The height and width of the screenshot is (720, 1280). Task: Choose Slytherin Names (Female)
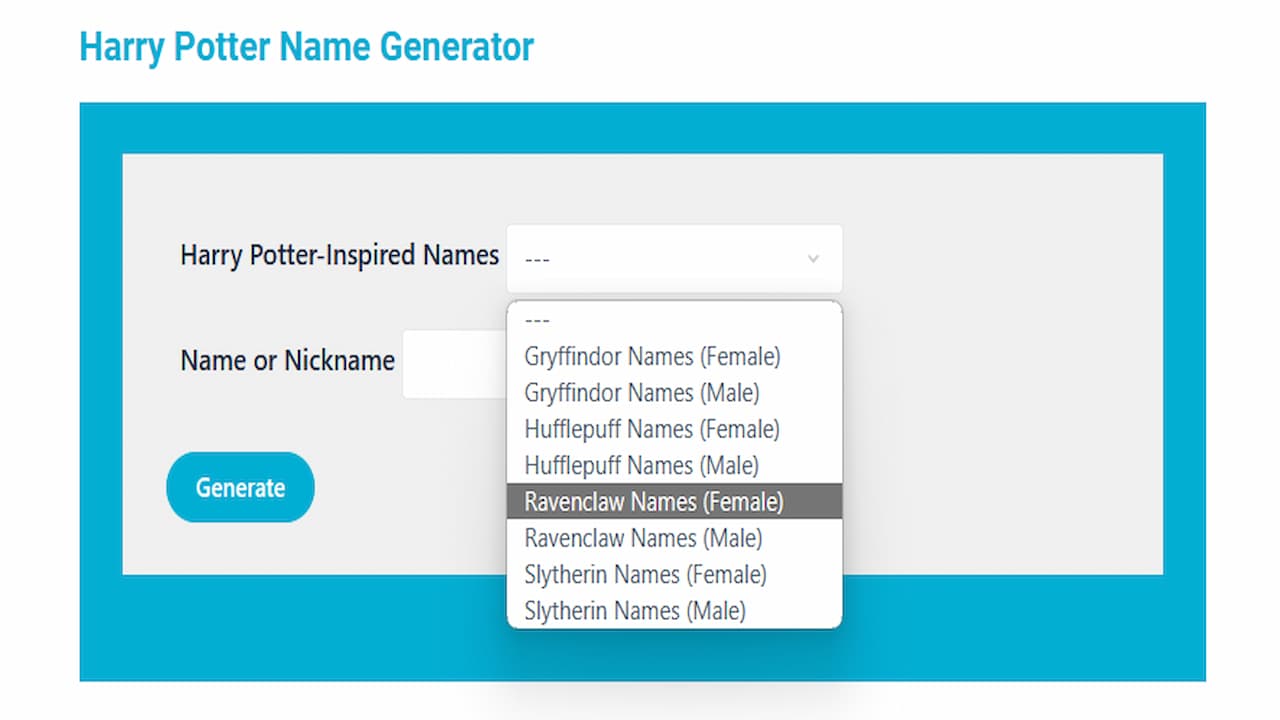pyautogui.click(x=645, y=575)
